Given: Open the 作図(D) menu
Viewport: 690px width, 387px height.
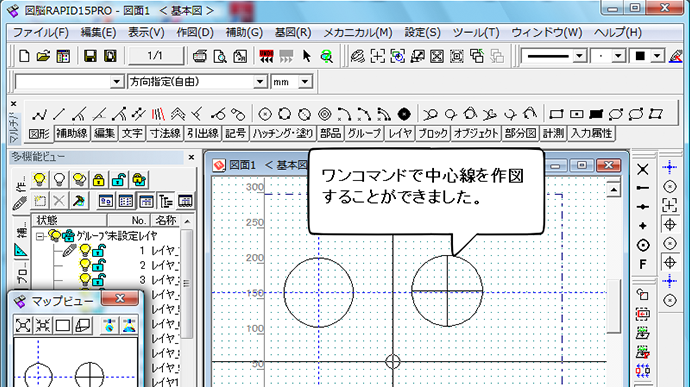Looking at the screenshot, I should [x=195, y=33].
